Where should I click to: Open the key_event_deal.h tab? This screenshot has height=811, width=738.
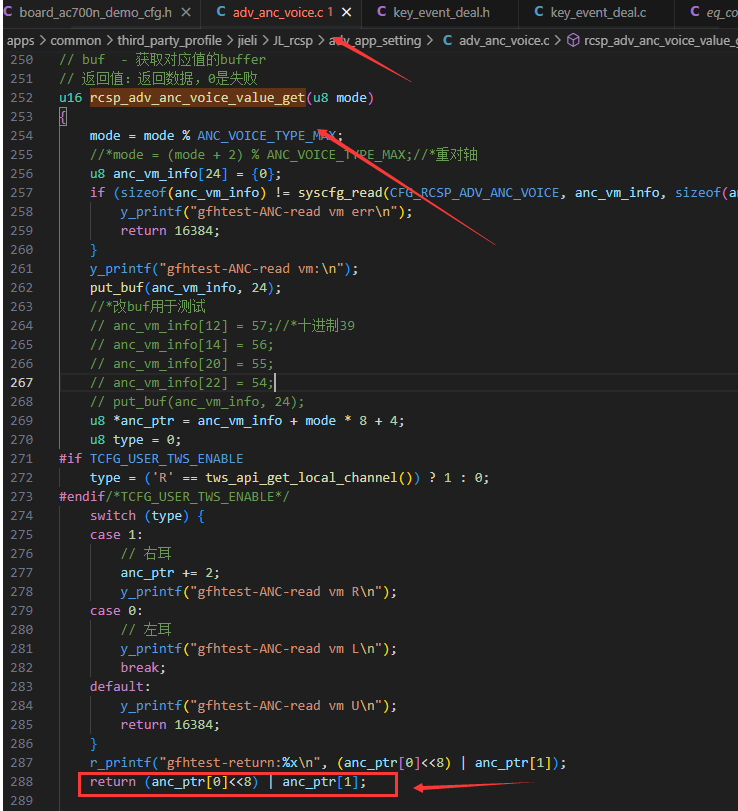[x=441, y=12]
